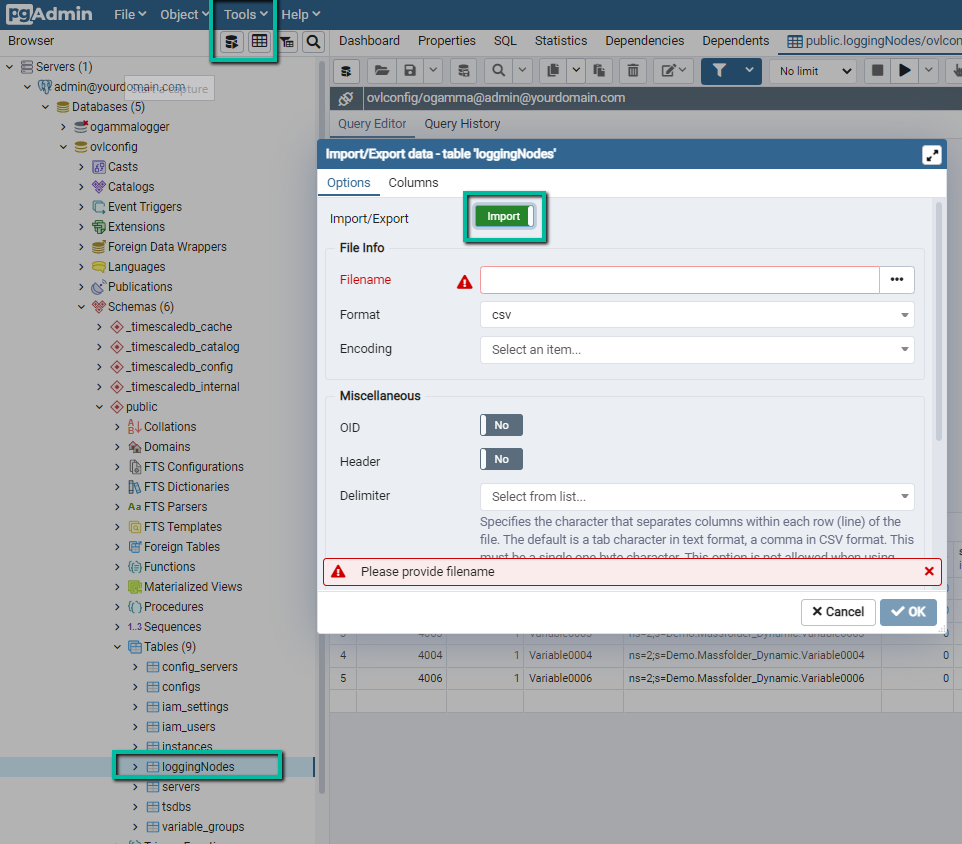The image size is (962, 844).
Task: Open the Encoding dropdown
Action: click(x=697, y=350)
